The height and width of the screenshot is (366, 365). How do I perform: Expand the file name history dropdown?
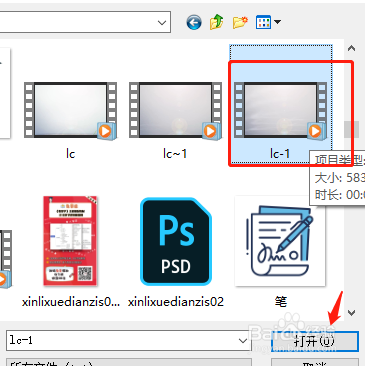coord(243,341)
